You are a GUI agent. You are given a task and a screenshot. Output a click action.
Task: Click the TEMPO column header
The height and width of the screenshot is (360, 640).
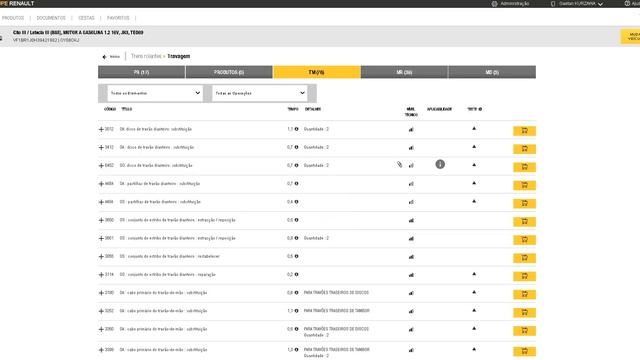(293, 109)
